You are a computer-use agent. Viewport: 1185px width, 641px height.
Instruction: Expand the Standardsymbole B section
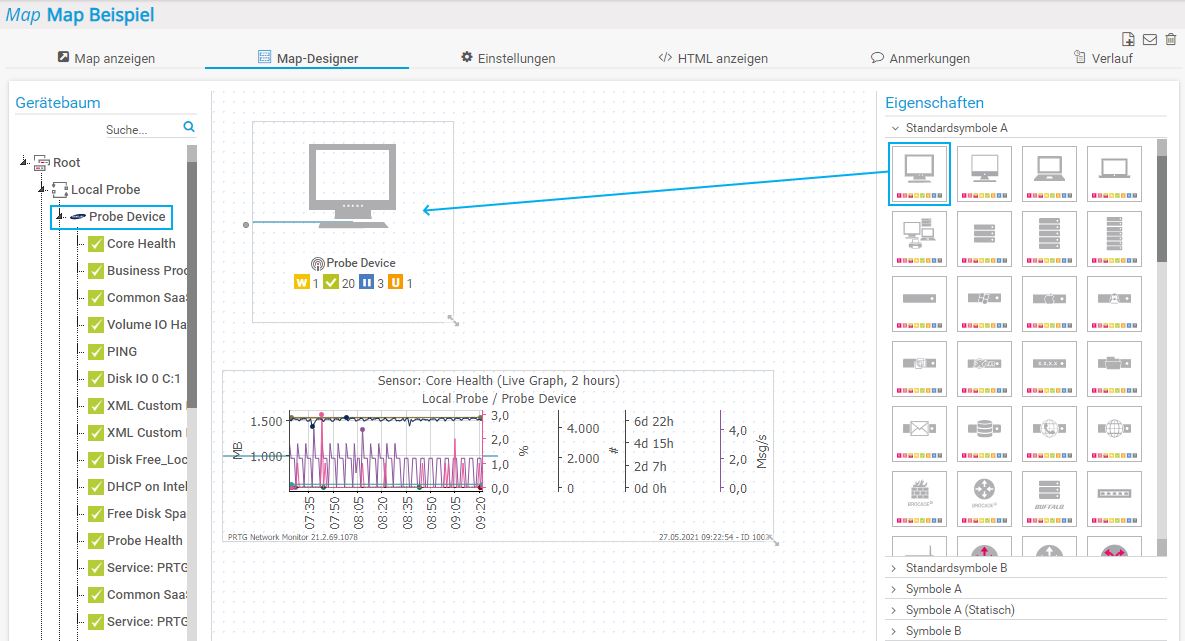[x=956, y=568]
